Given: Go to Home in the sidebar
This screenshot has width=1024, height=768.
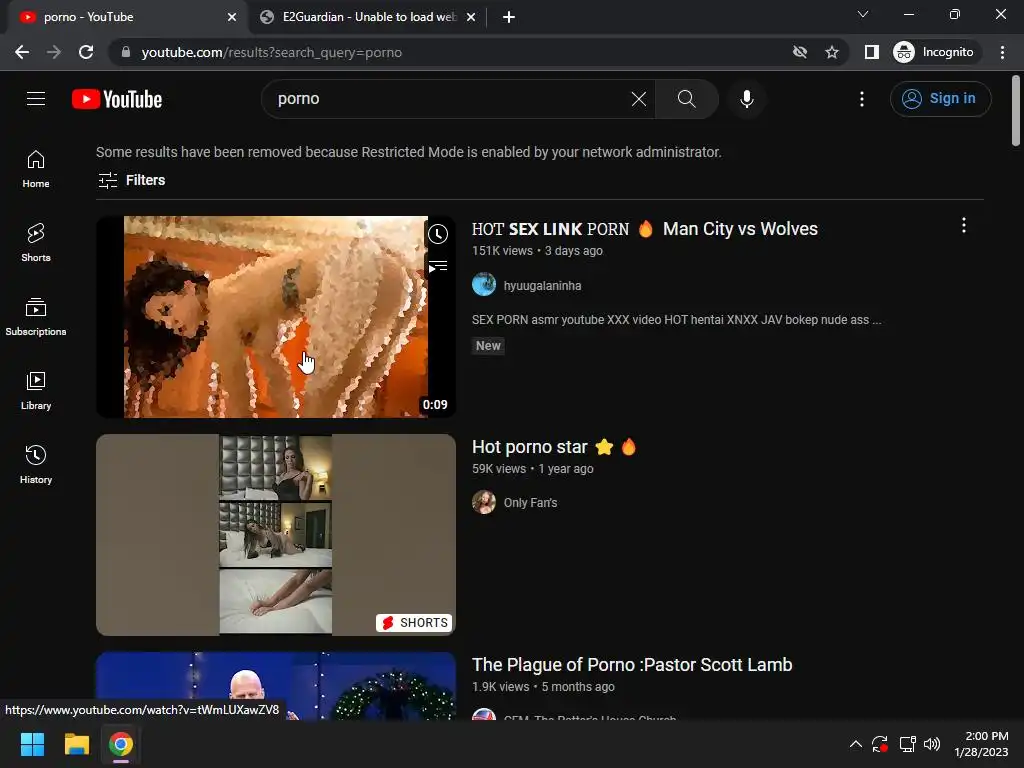Looking at the screenshot, I should coord(36,169).
